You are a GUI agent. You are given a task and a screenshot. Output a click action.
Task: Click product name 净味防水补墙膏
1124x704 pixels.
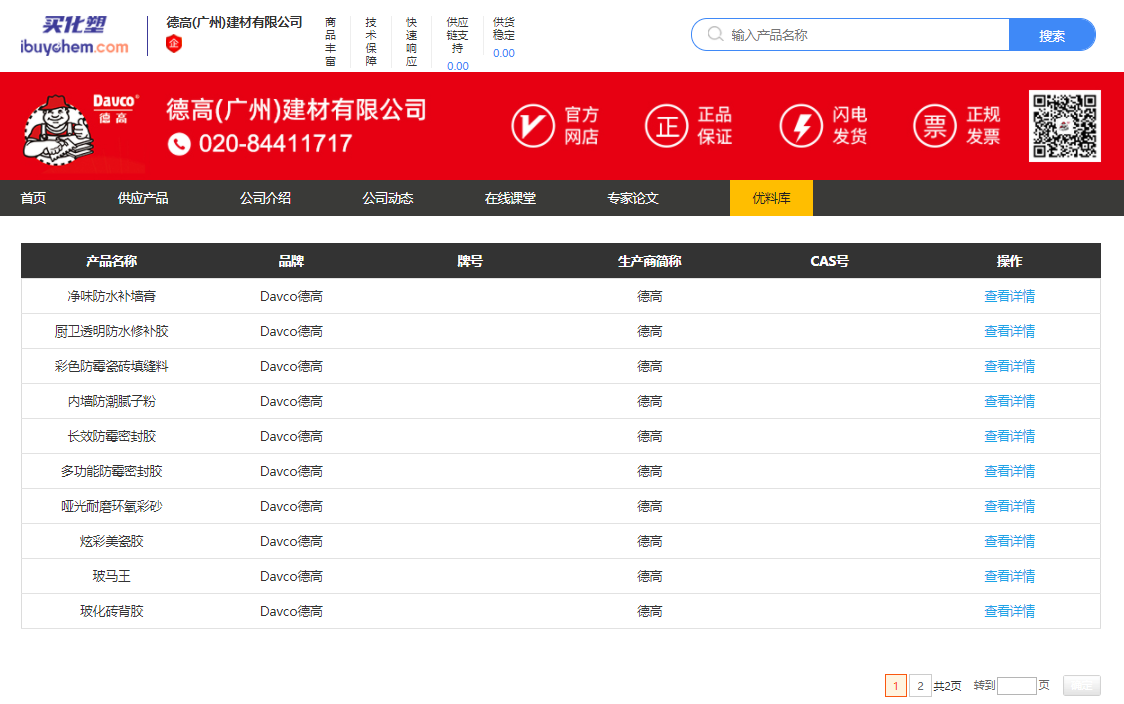coord(111,296)
